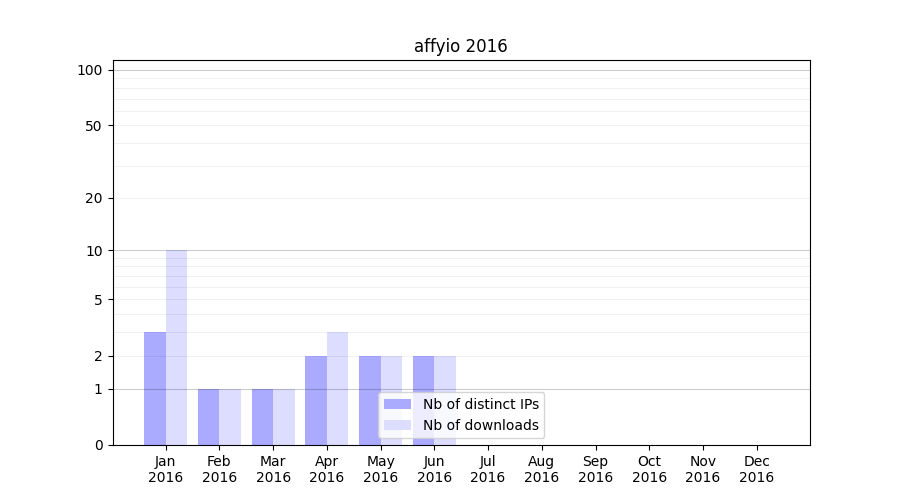
Task: Click the chart title 'affyio 2016'
Action: [460, 46]
